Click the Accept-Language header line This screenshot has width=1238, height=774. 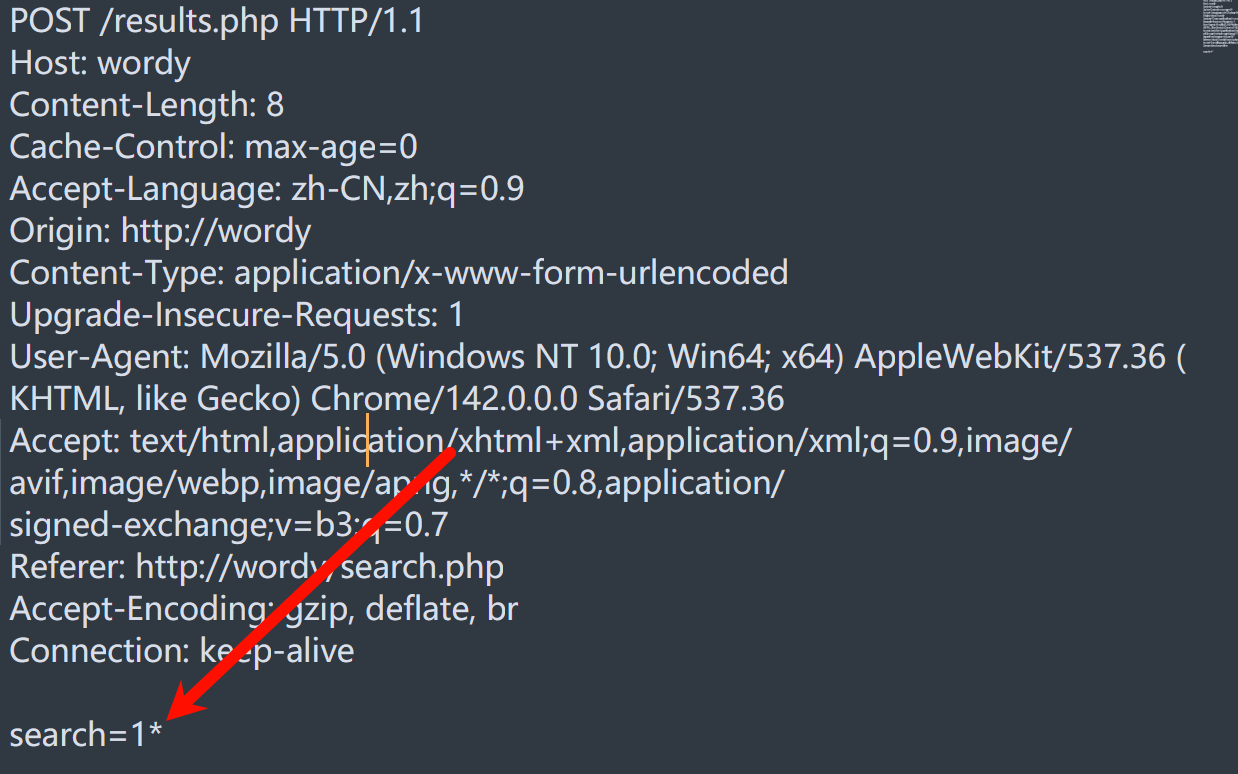[x=266, y=189]
